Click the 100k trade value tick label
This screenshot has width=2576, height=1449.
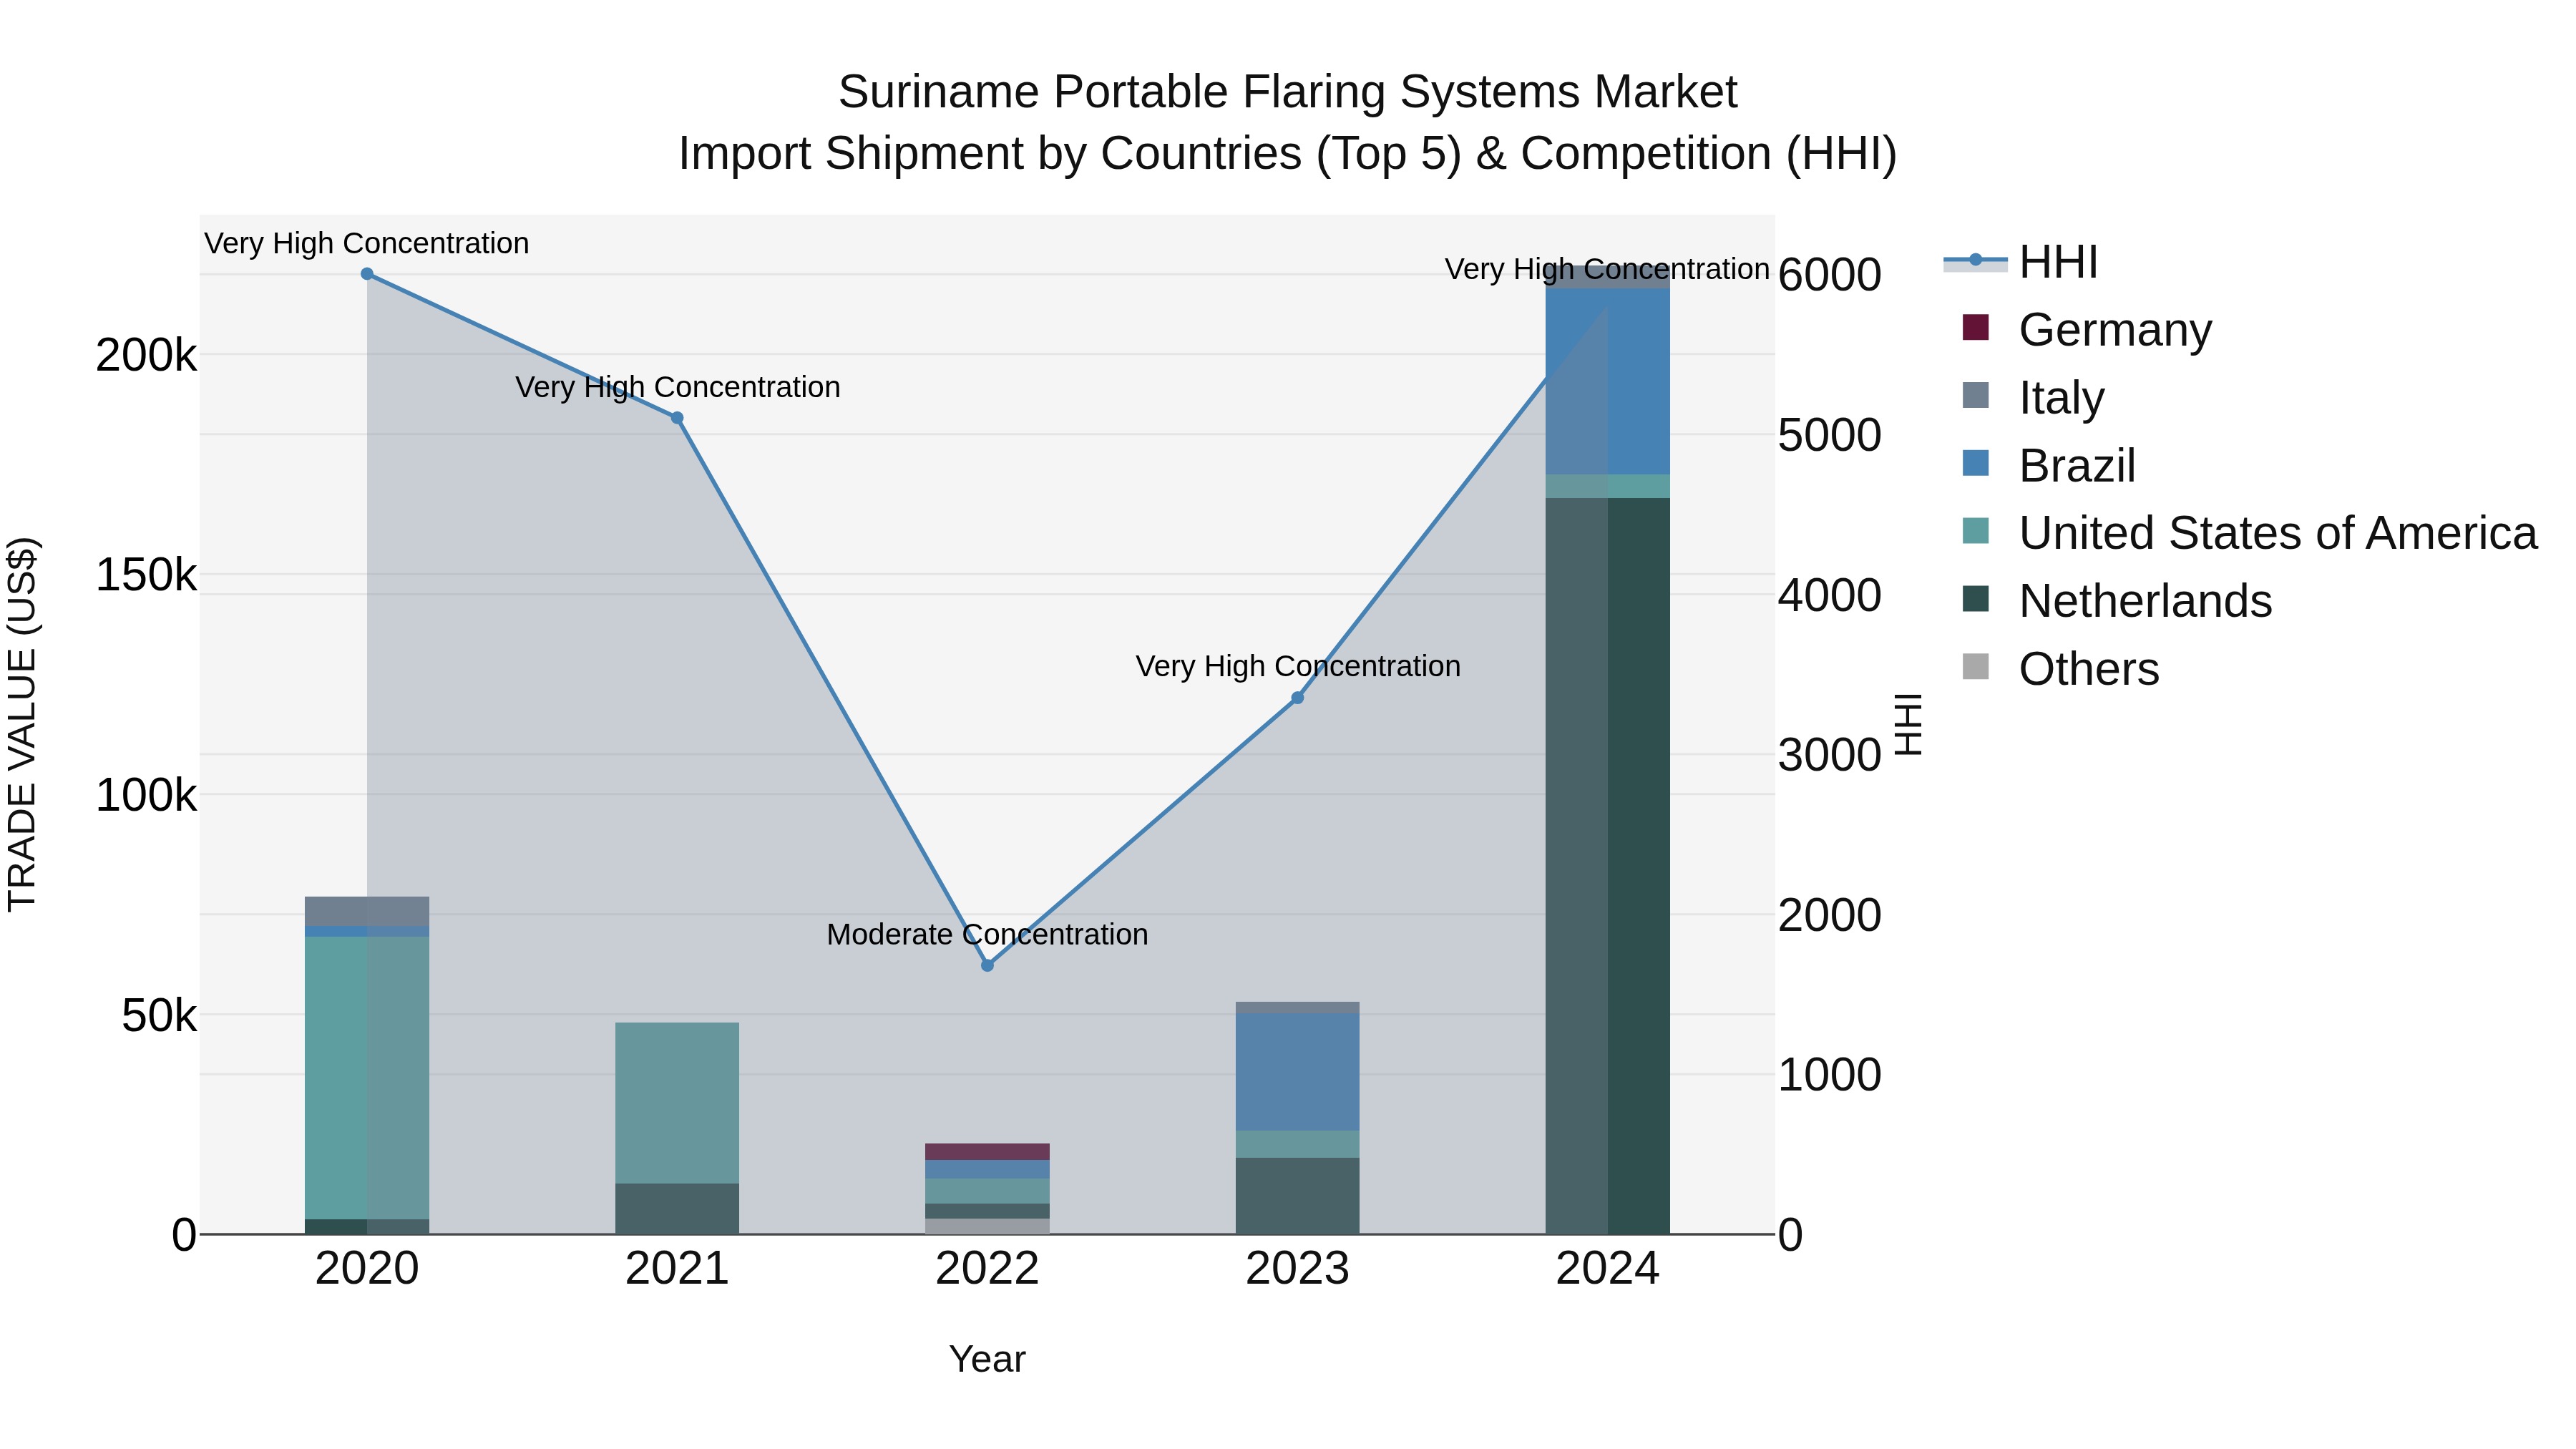[x=146, y=796]
